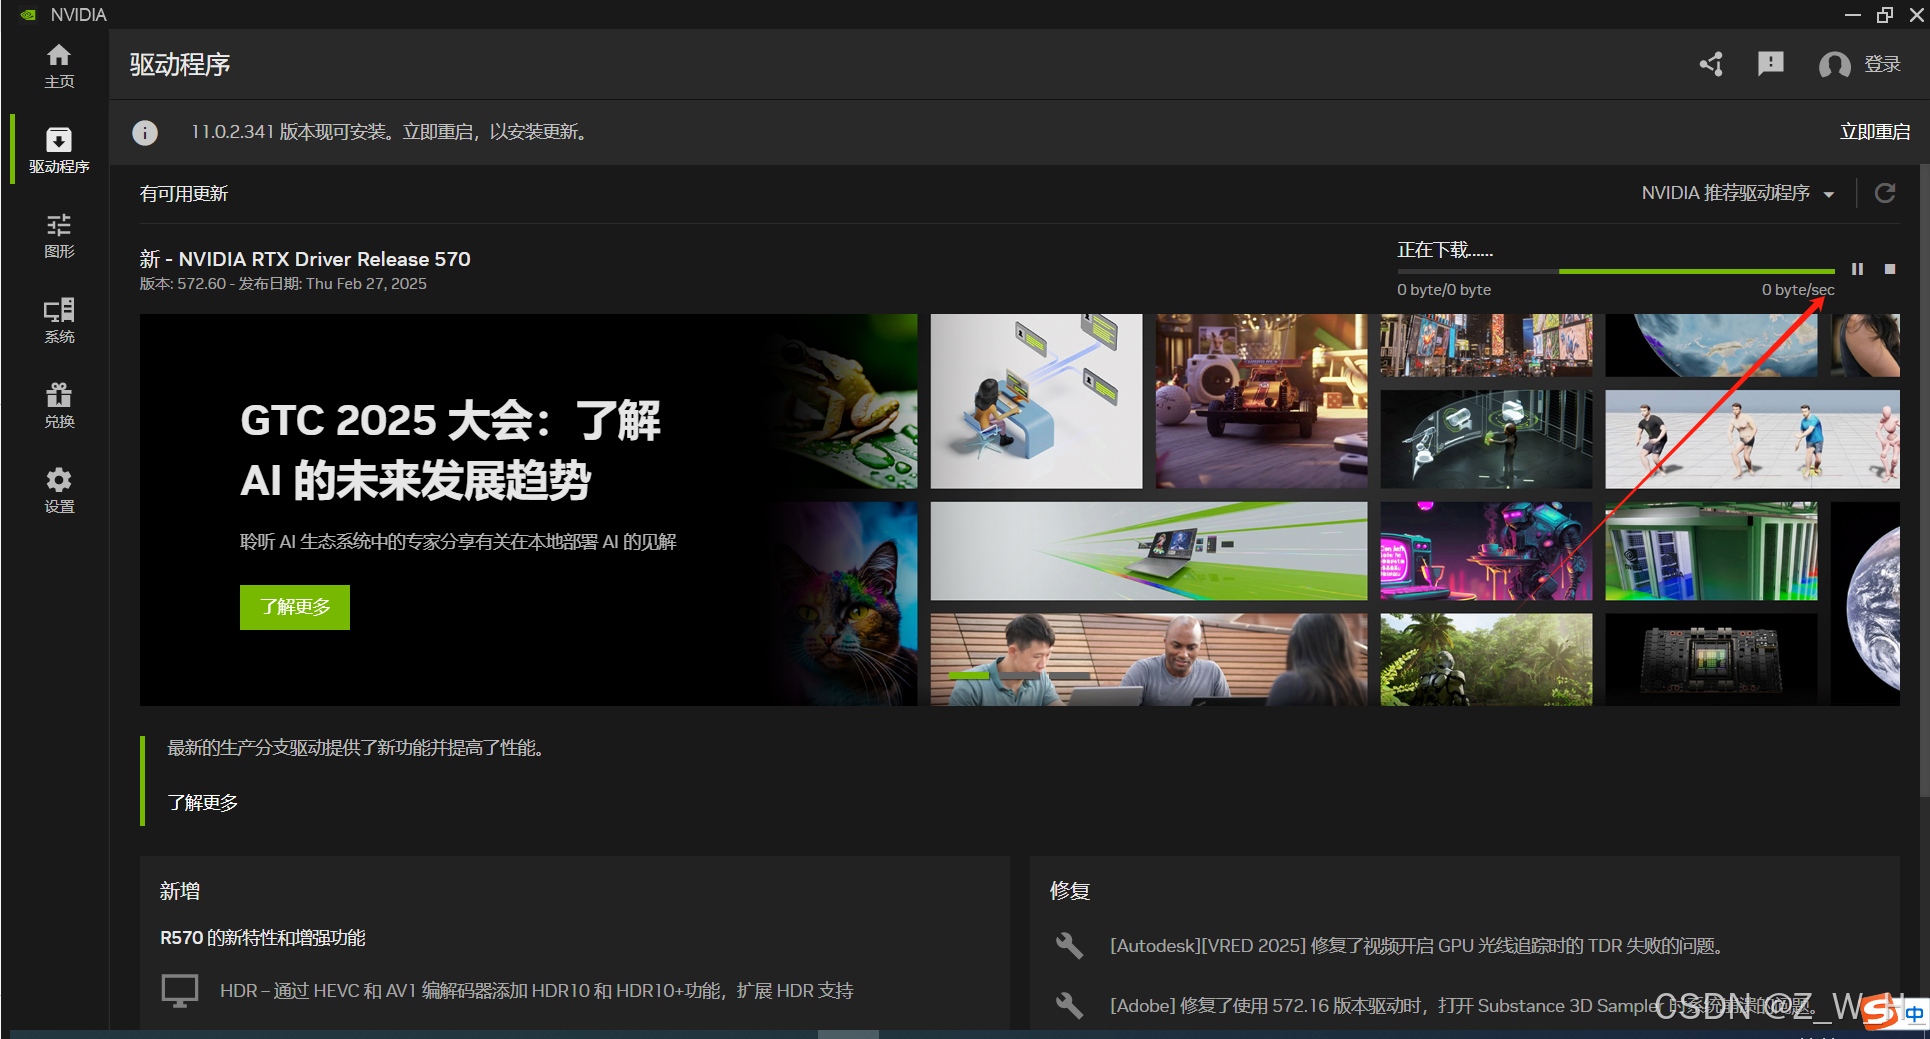The width and height of the screenshot is (1930, 1039).
Task: Click the 新增 section heading
Action: coord(180,891)
